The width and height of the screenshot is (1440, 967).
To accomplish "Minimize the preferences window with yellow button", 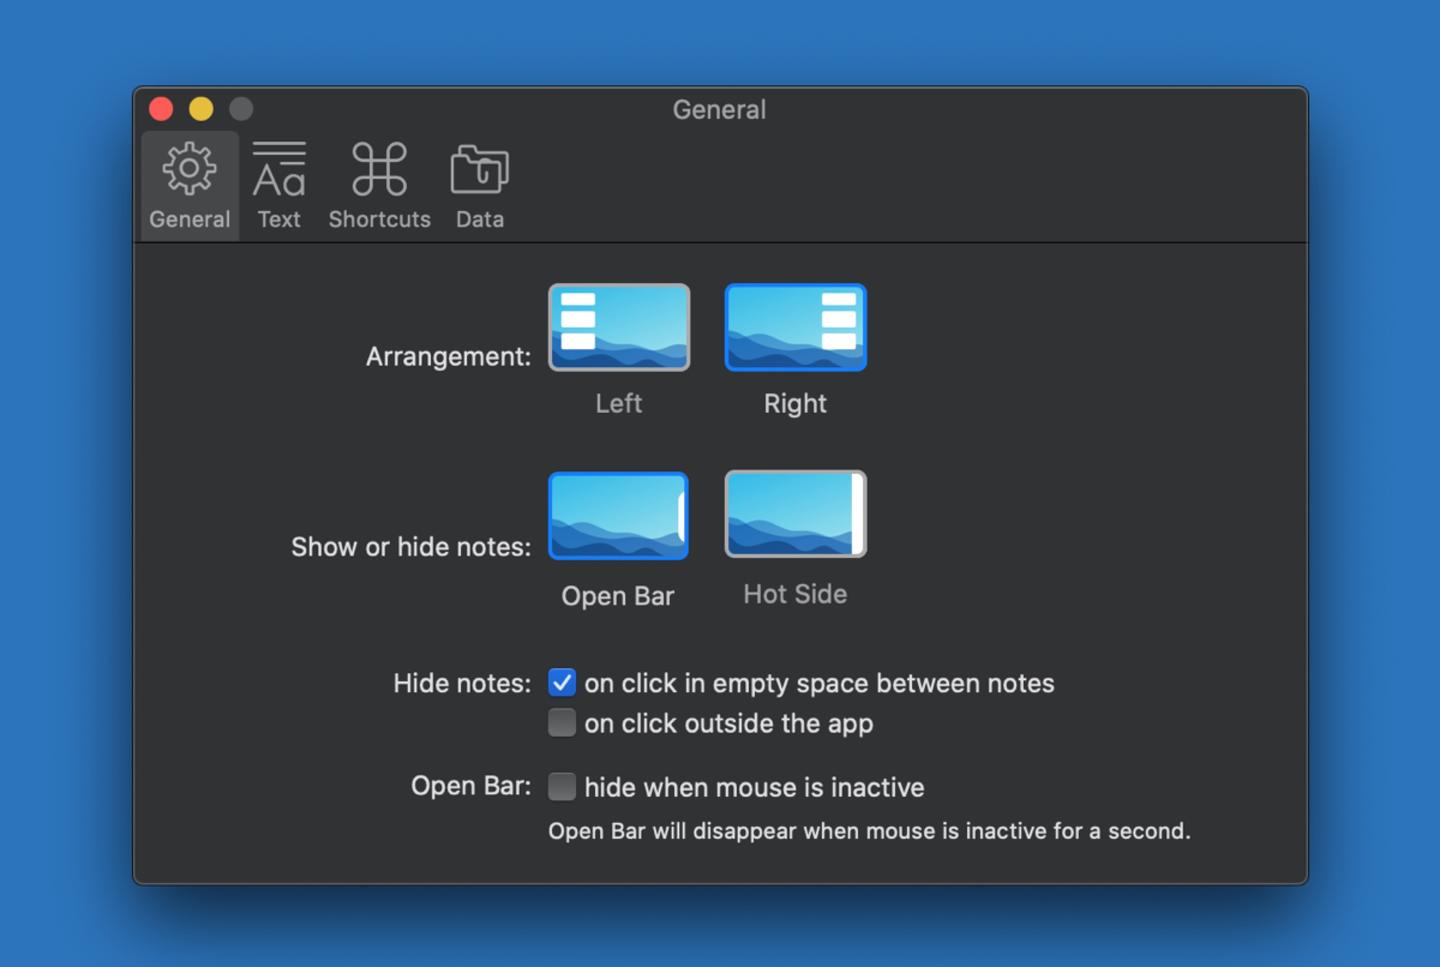I will [201, 108].
